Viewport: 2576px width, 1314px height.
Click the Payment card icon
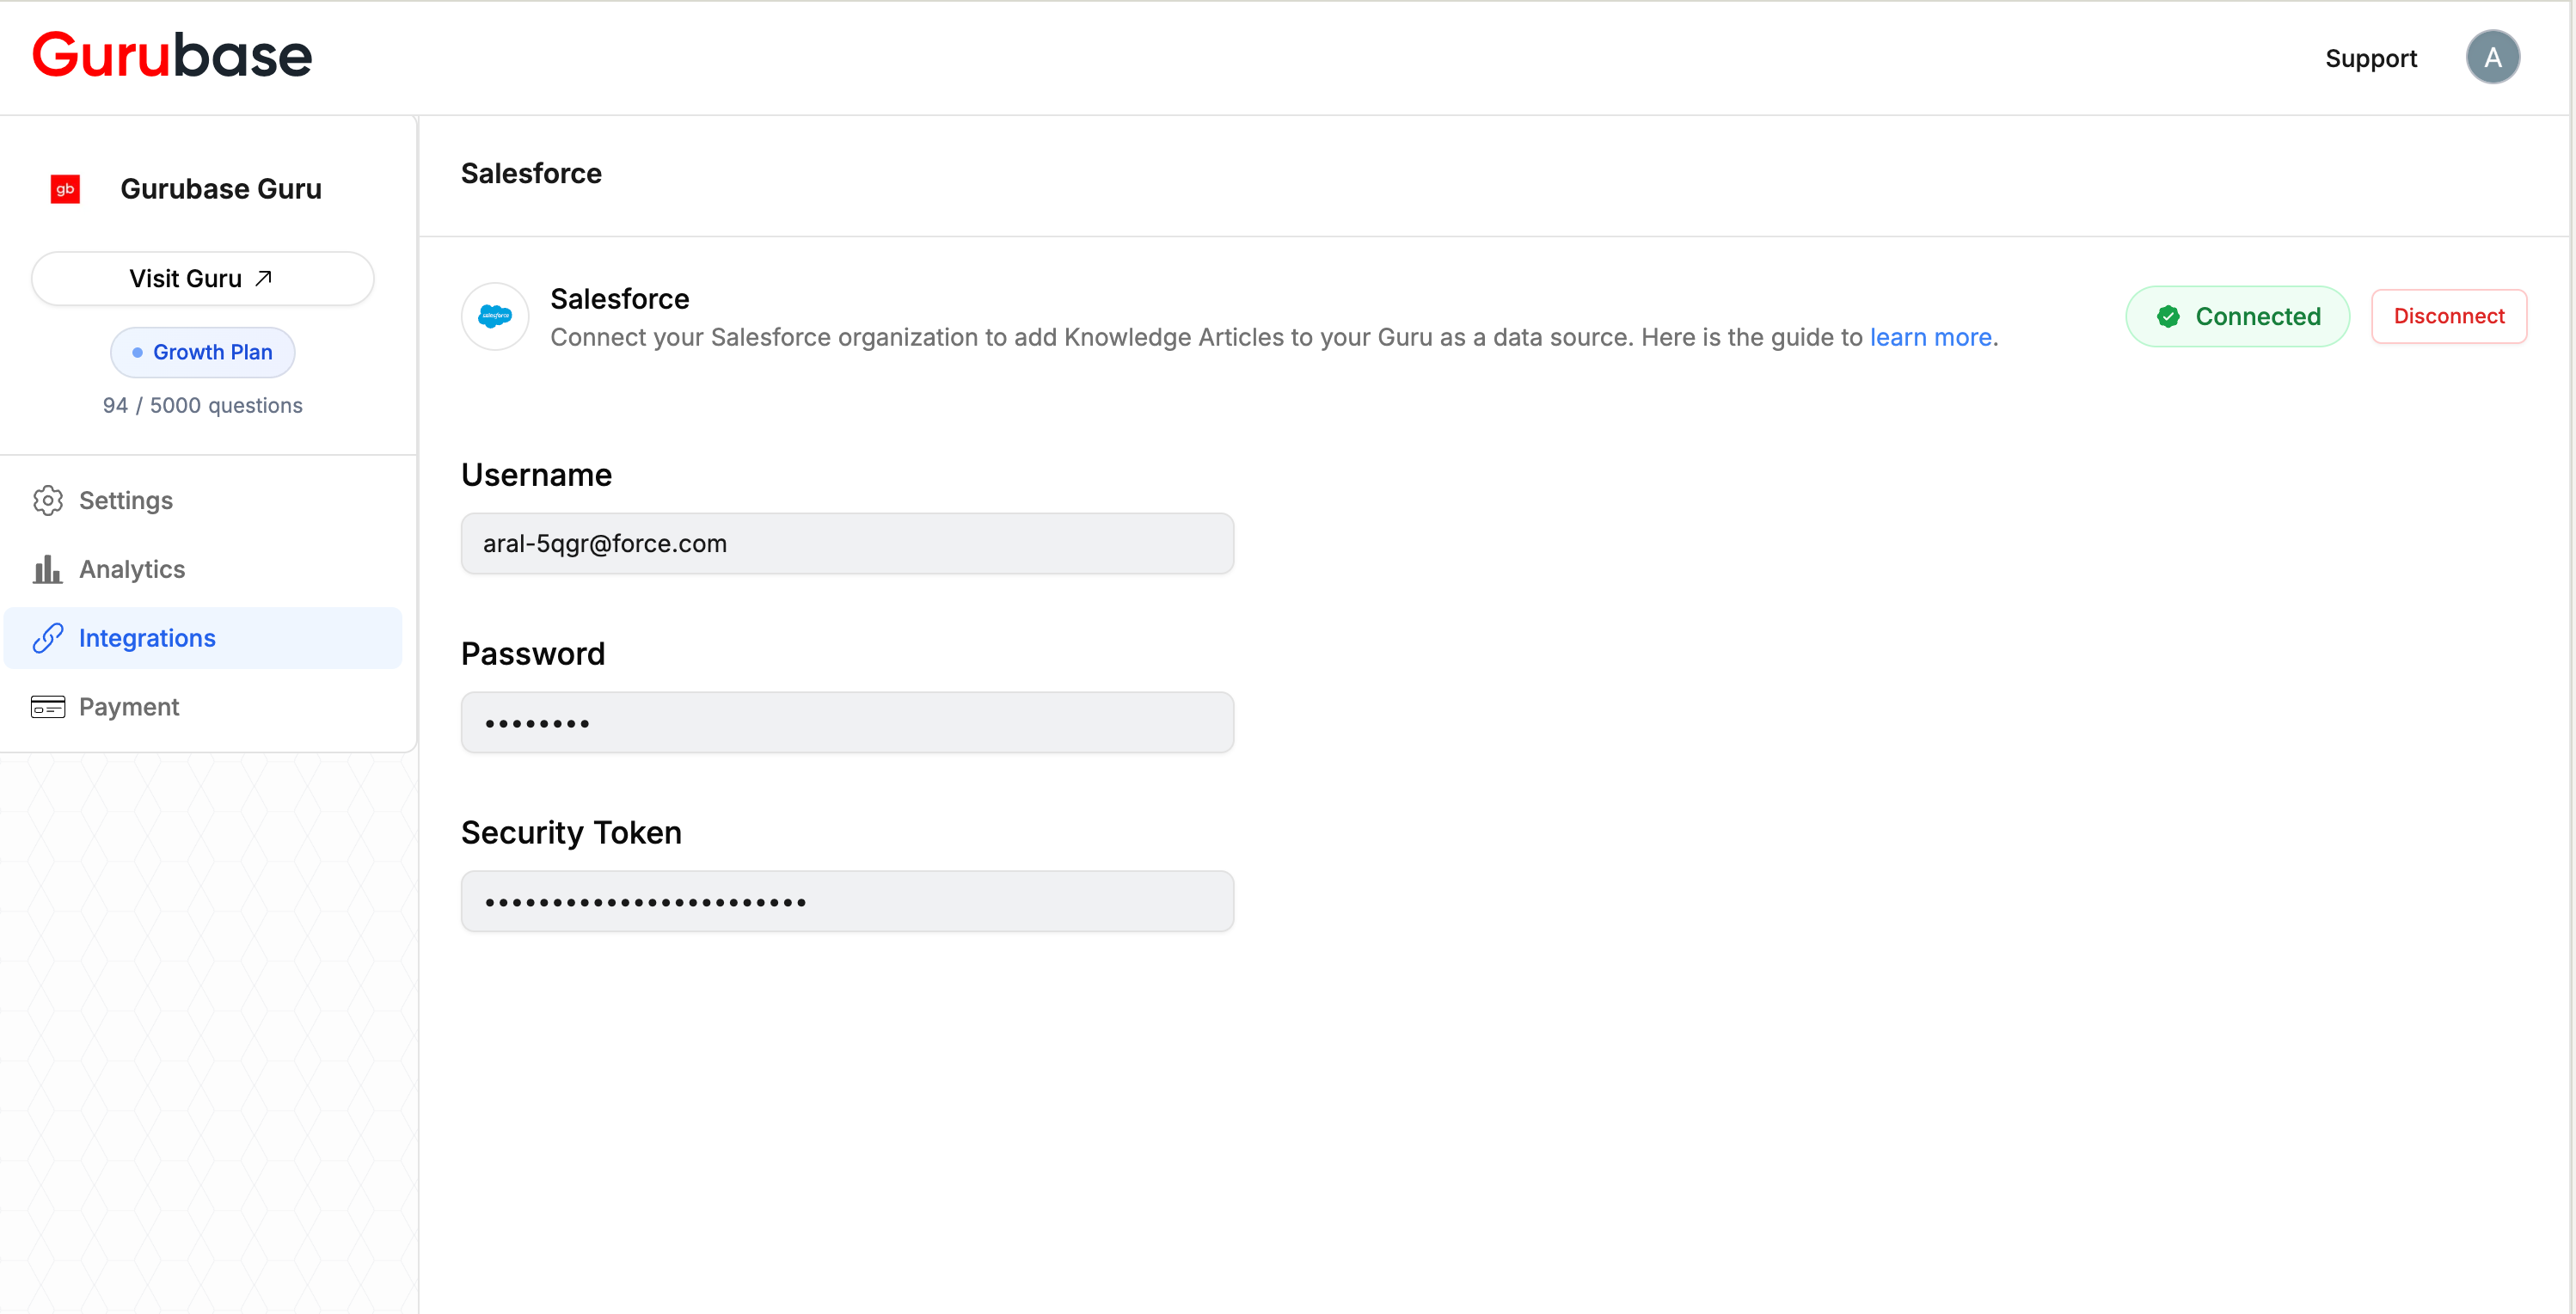click(48, 707)
